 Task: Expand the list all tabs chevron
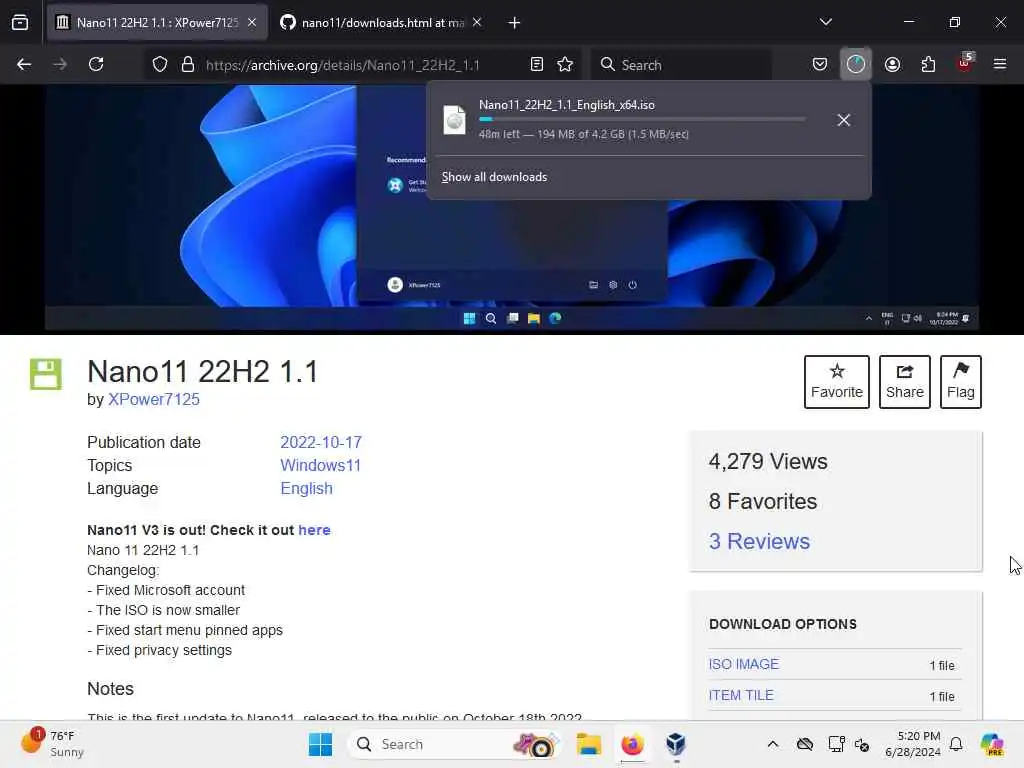826,22
